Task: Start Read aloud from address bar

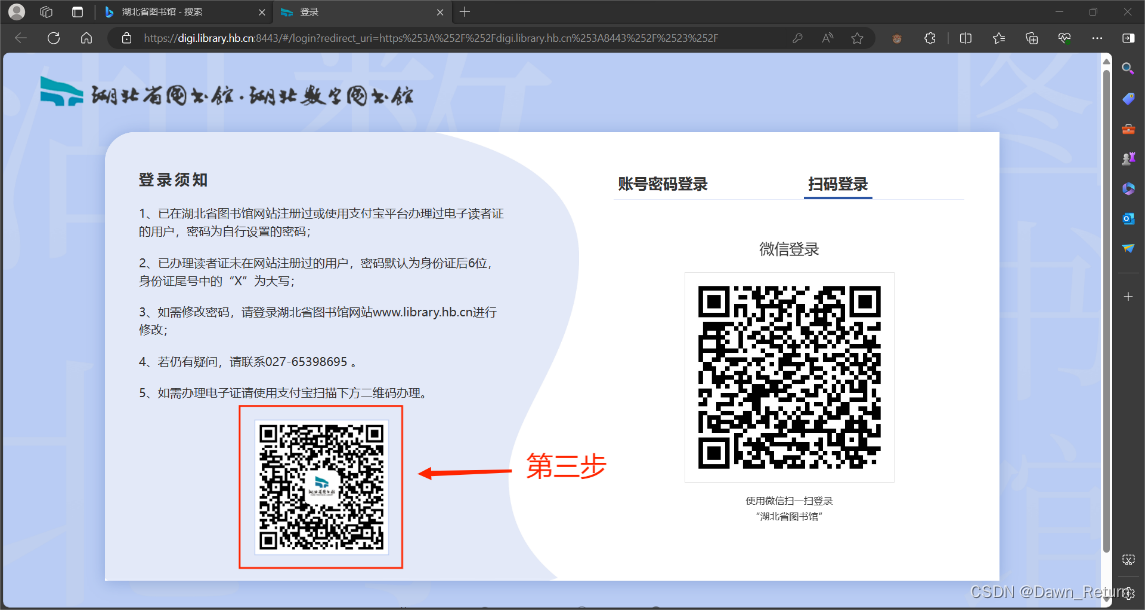Action: tap(827, 38)
